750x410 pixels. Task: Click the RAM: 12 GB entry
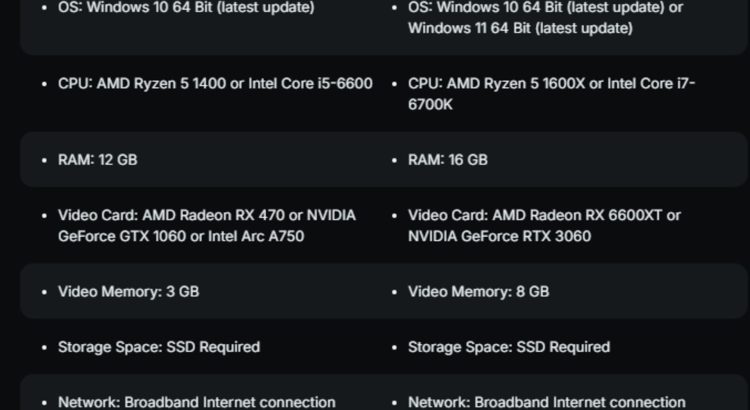[98, 160]
